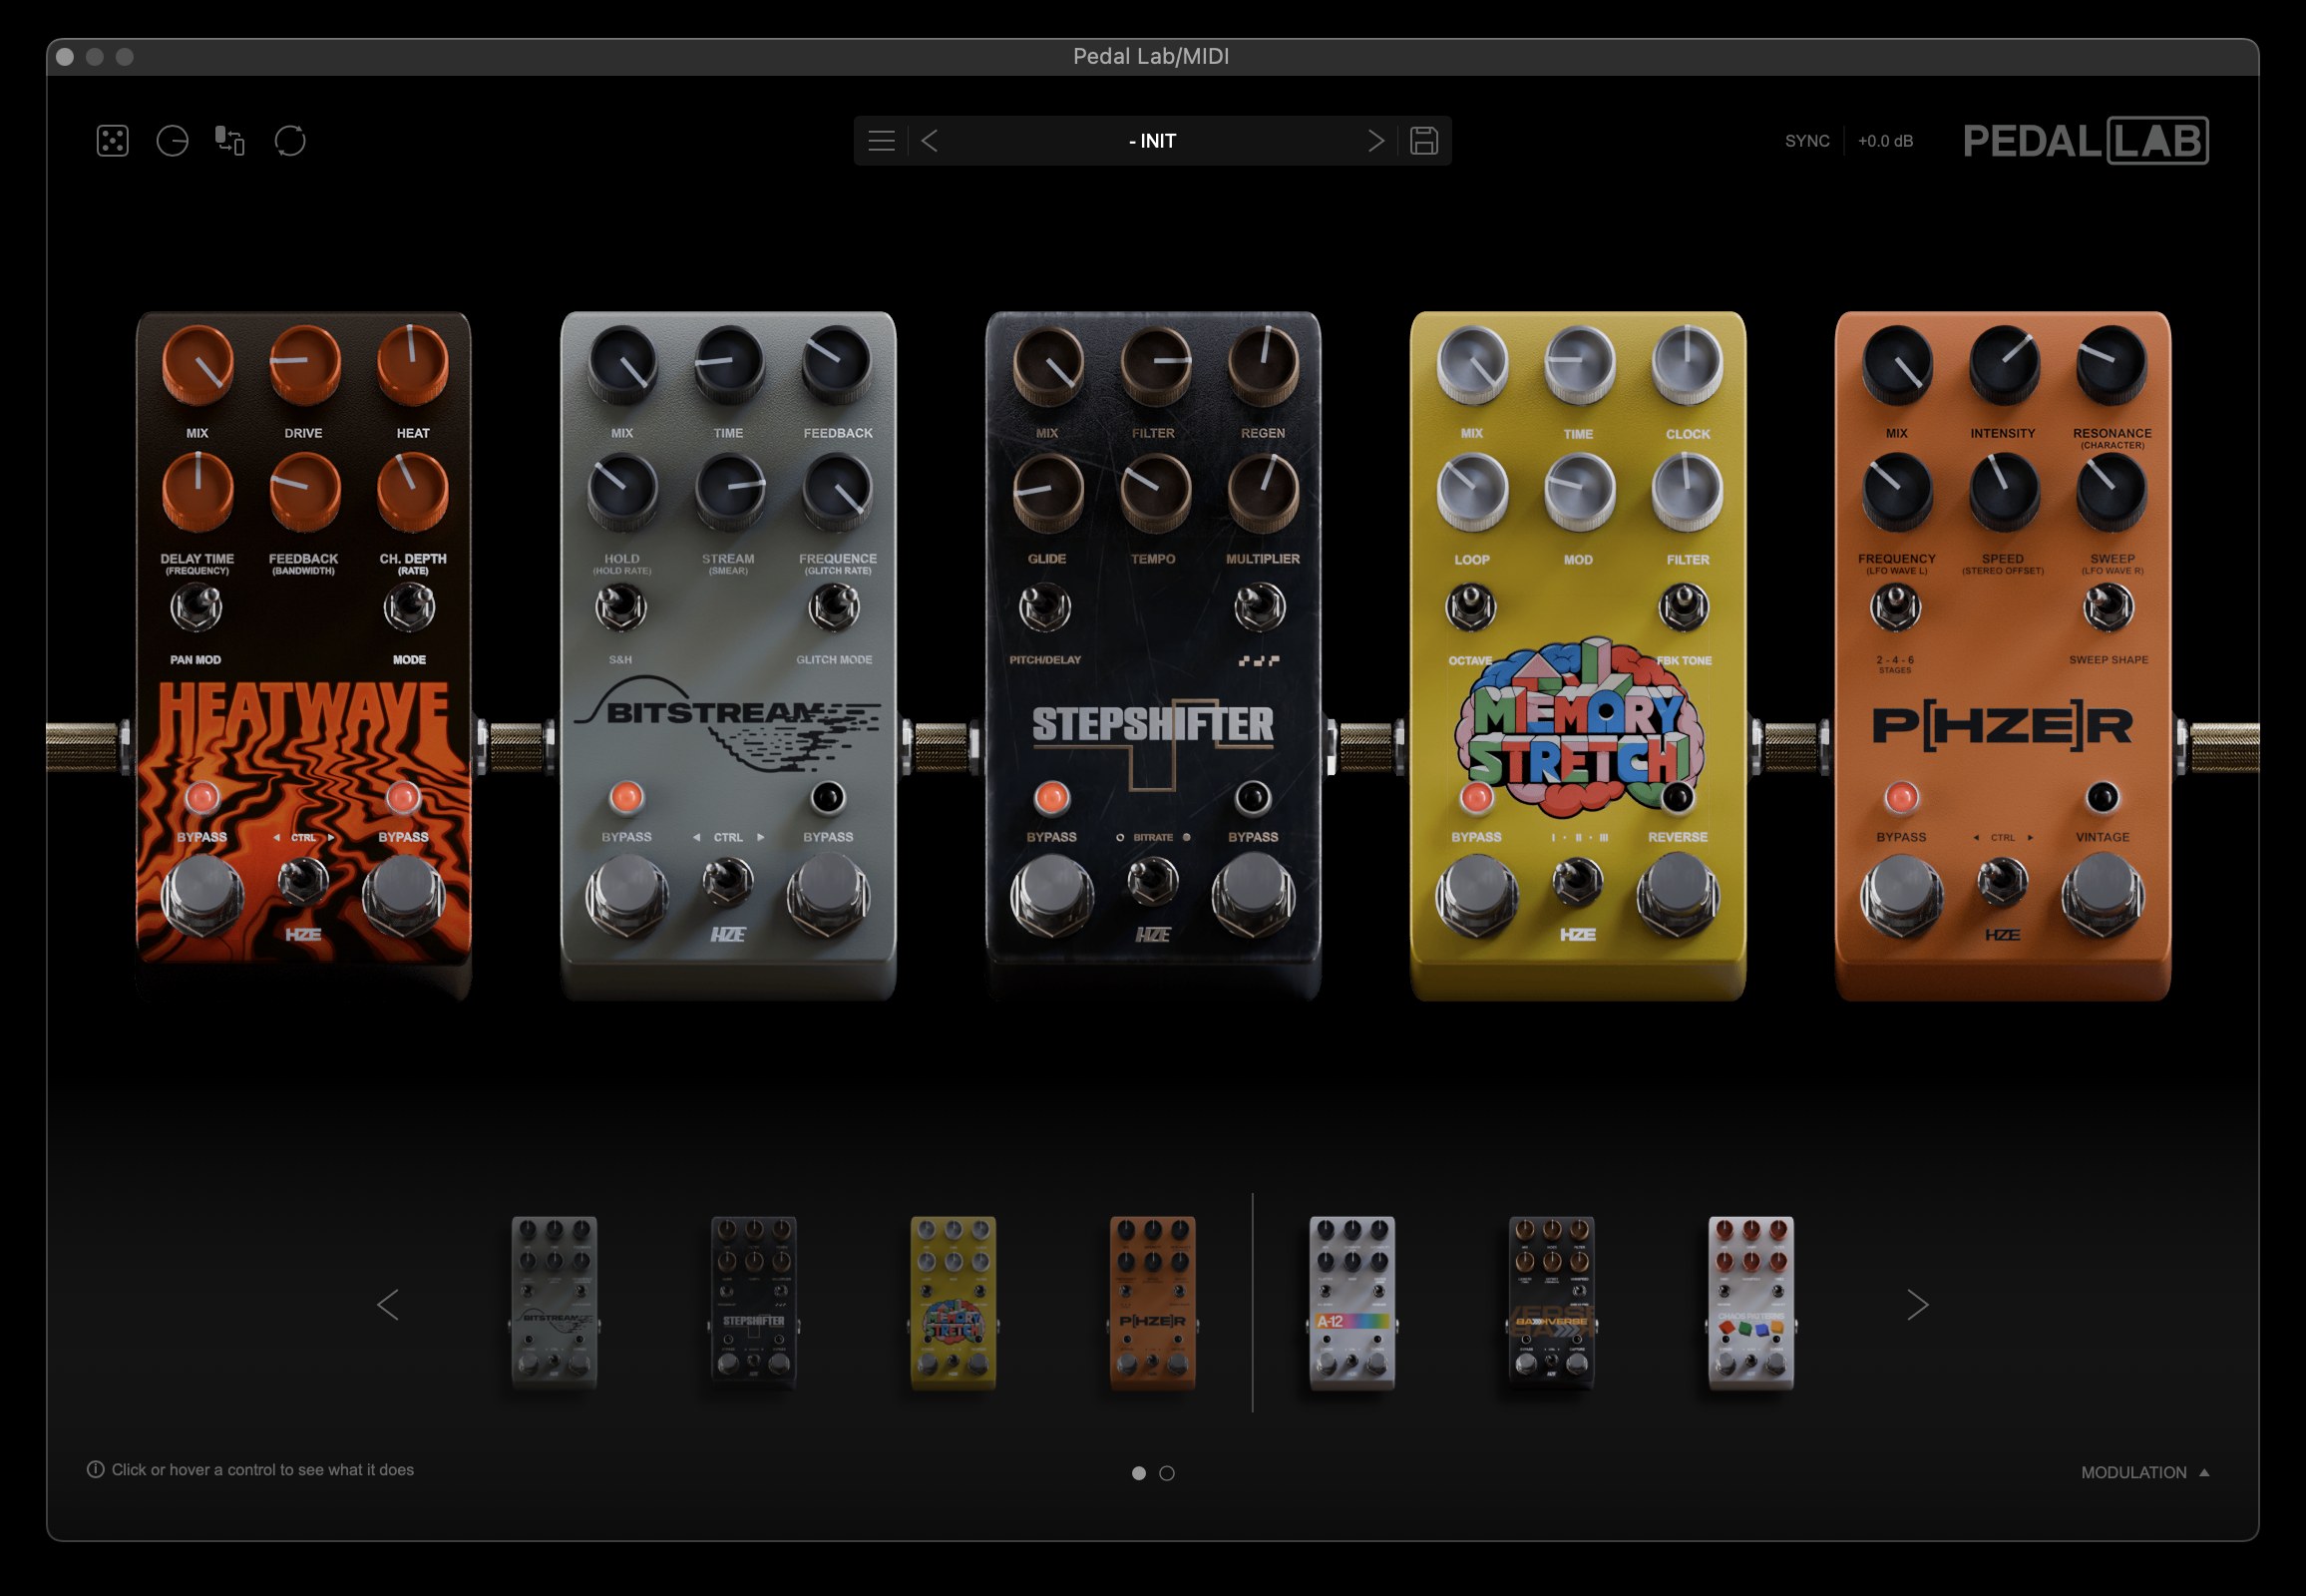Toggle Stepshifter PITCH/DELAY switch
The image size is (2306, 1596).
[x=1046, y=606]
